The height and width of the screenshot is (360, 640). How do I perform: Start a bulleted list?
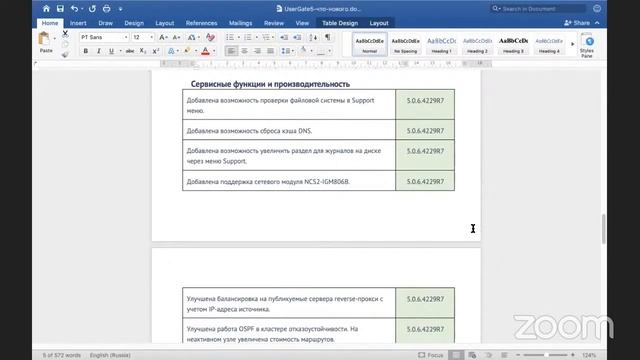click(x=230, y=38)
